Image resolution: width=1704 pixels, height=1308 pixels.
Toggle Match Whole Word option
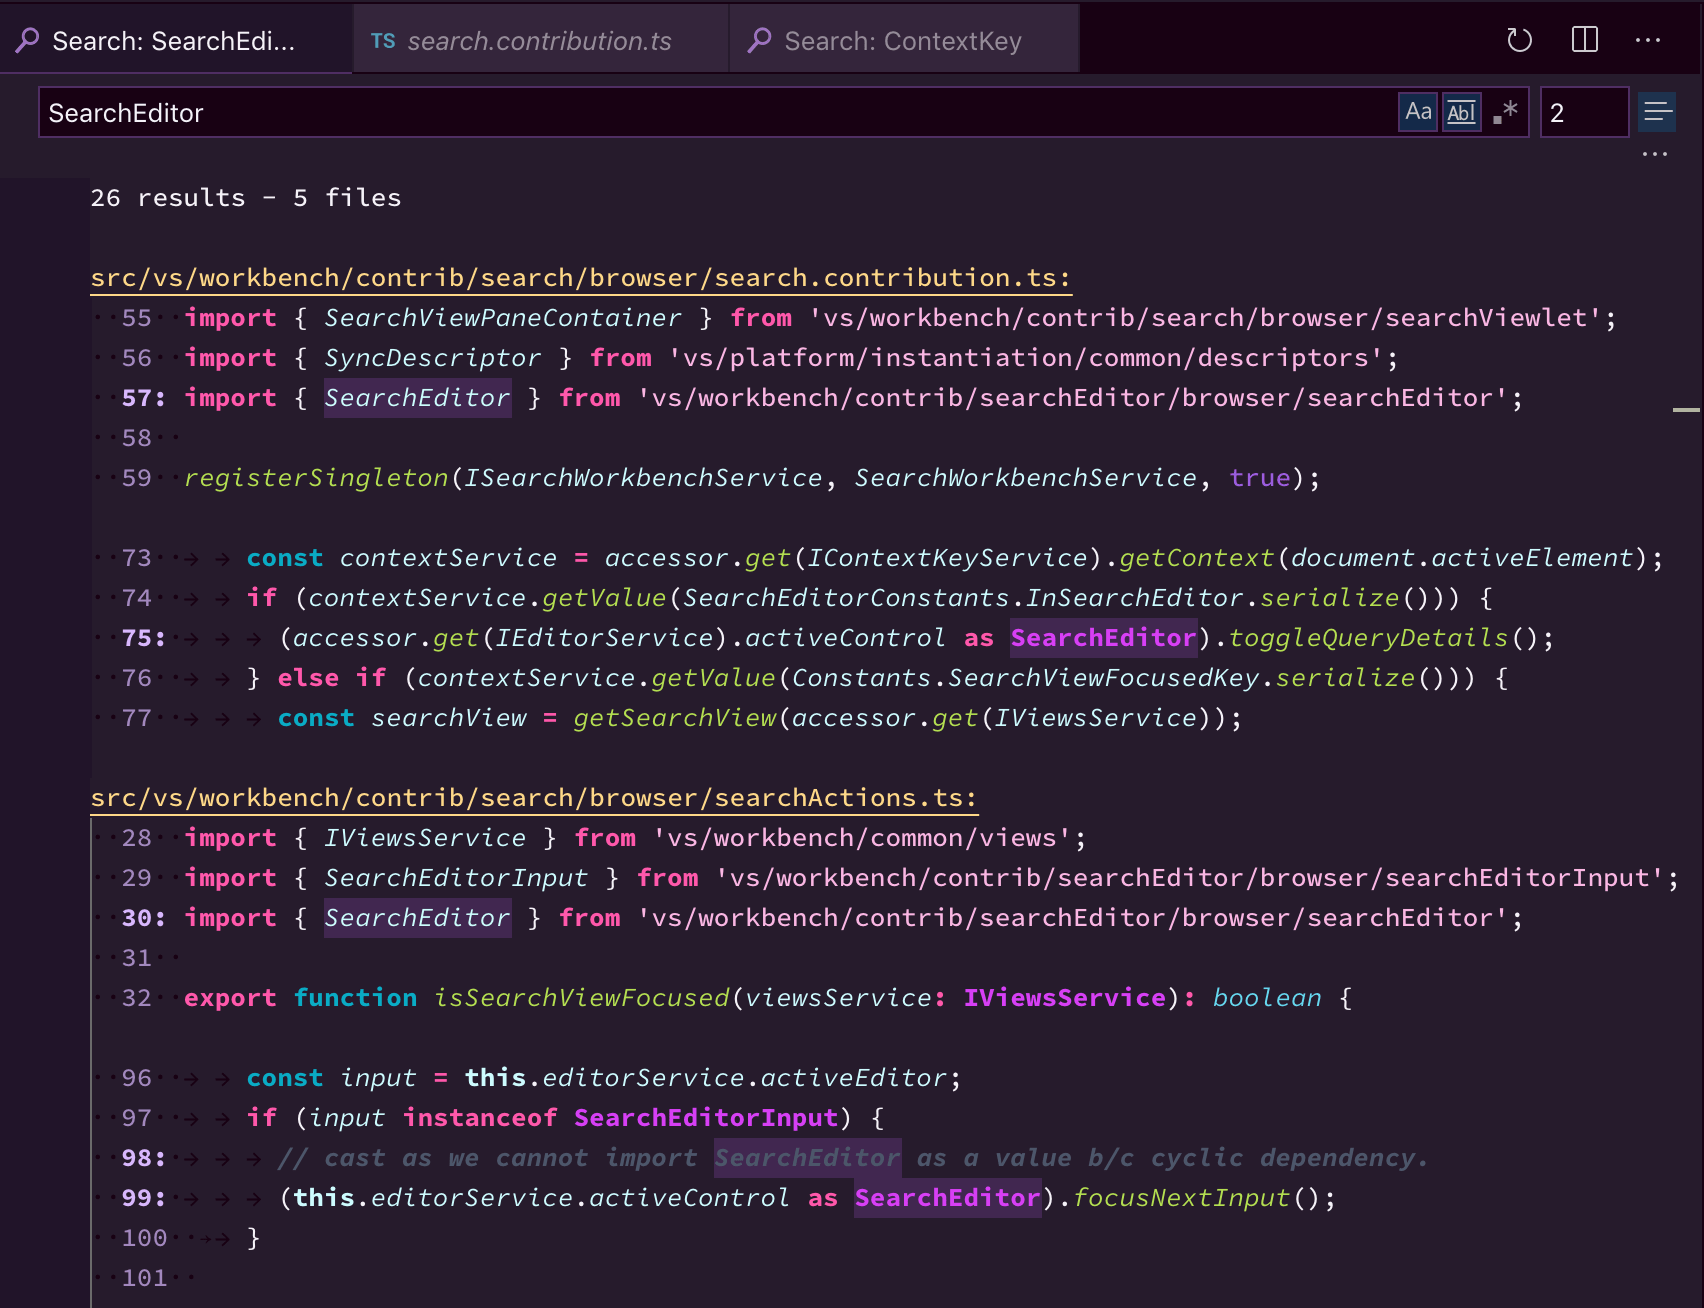coord(1461,112)
